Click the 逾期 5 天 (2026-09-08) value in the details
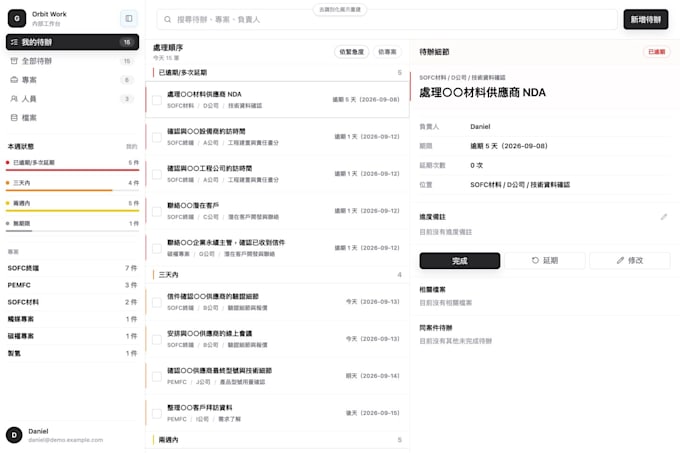The height and width of the screenshot is (453, 680). tap(509, 146)
